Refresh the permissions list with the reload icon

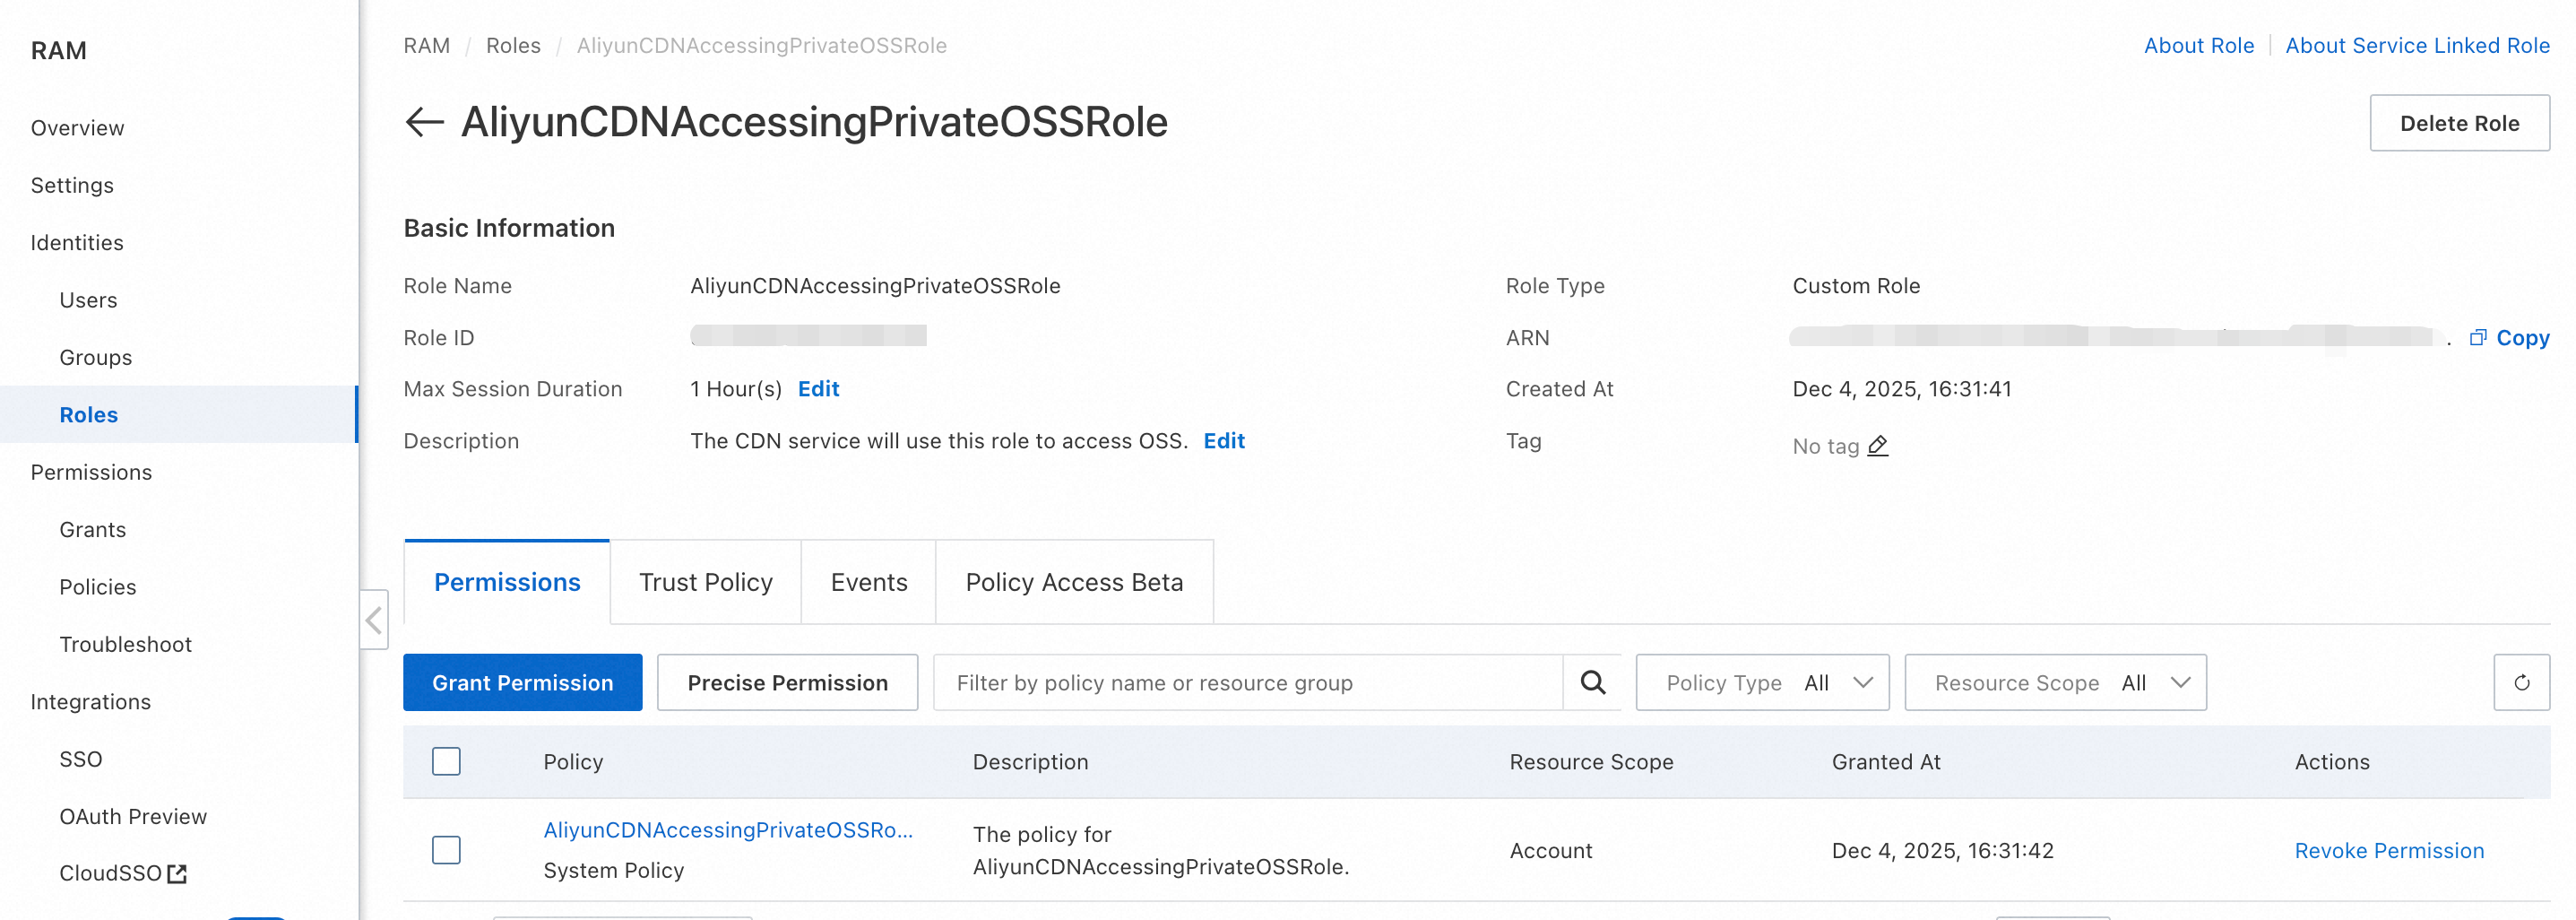[2521, 683]
